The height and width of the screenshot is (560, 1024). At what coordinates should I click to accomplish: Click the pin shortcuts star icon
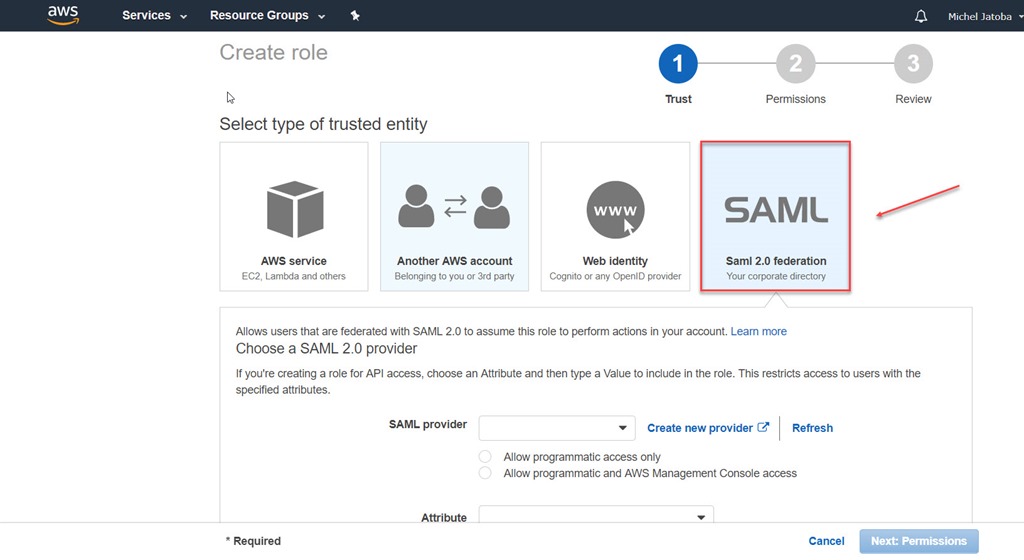click(355, 15)
